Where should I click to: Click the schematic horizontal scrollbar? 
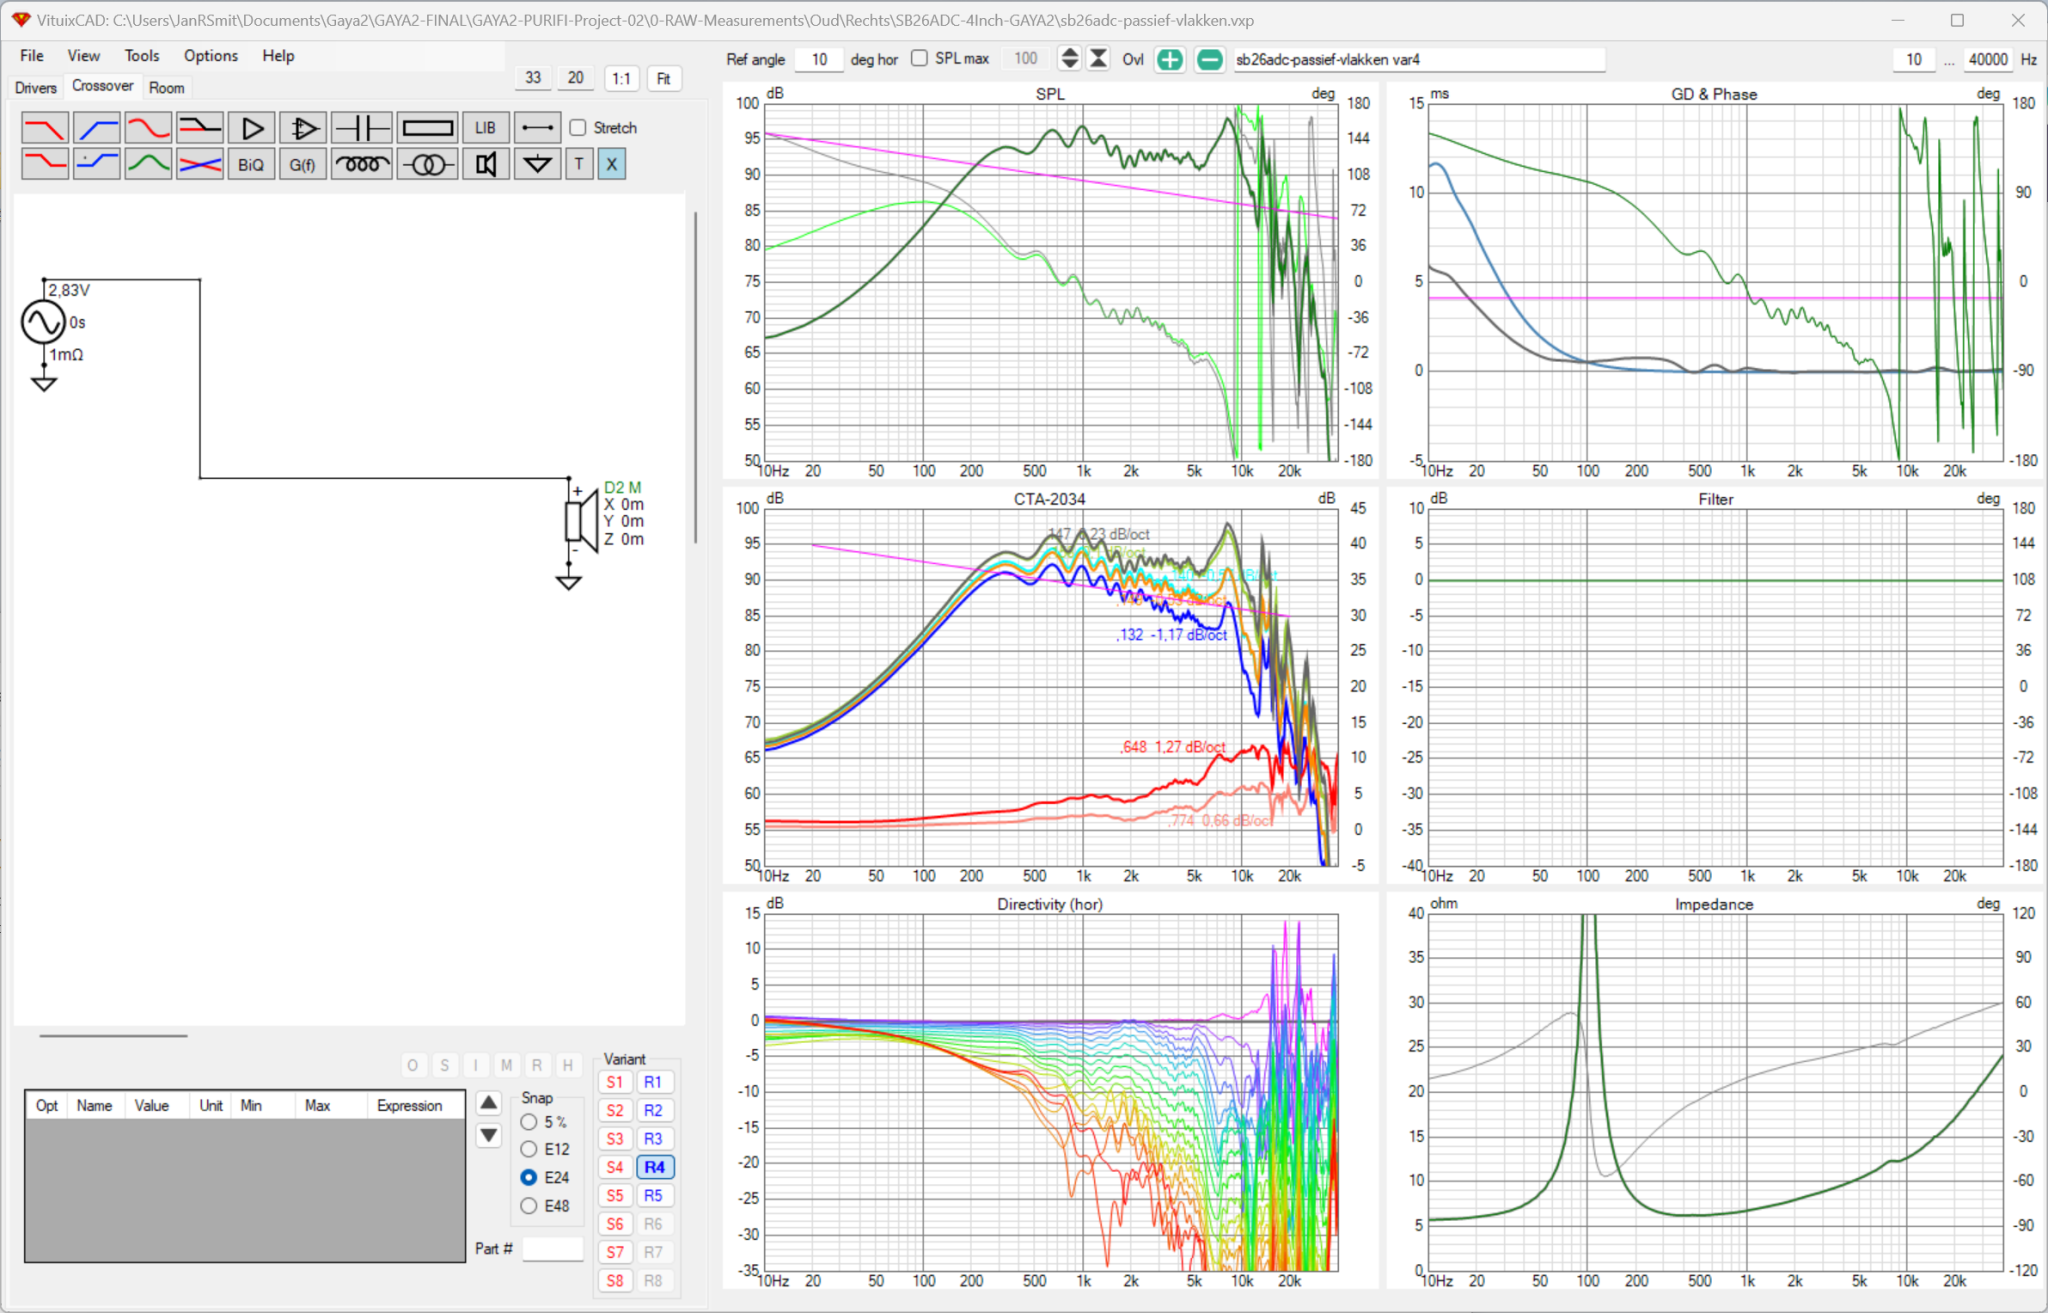pos(113,1036)
